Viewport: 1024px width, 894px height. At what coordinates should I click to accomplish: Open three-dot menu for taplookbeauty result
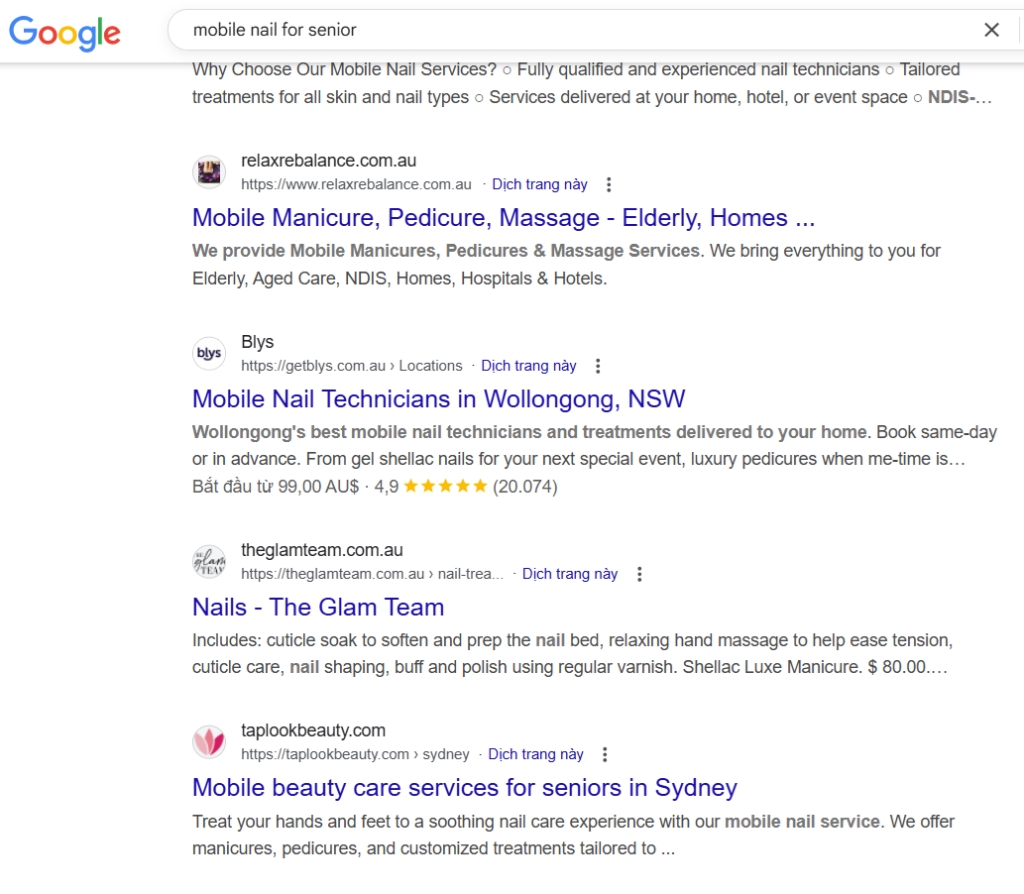point(605,755)
